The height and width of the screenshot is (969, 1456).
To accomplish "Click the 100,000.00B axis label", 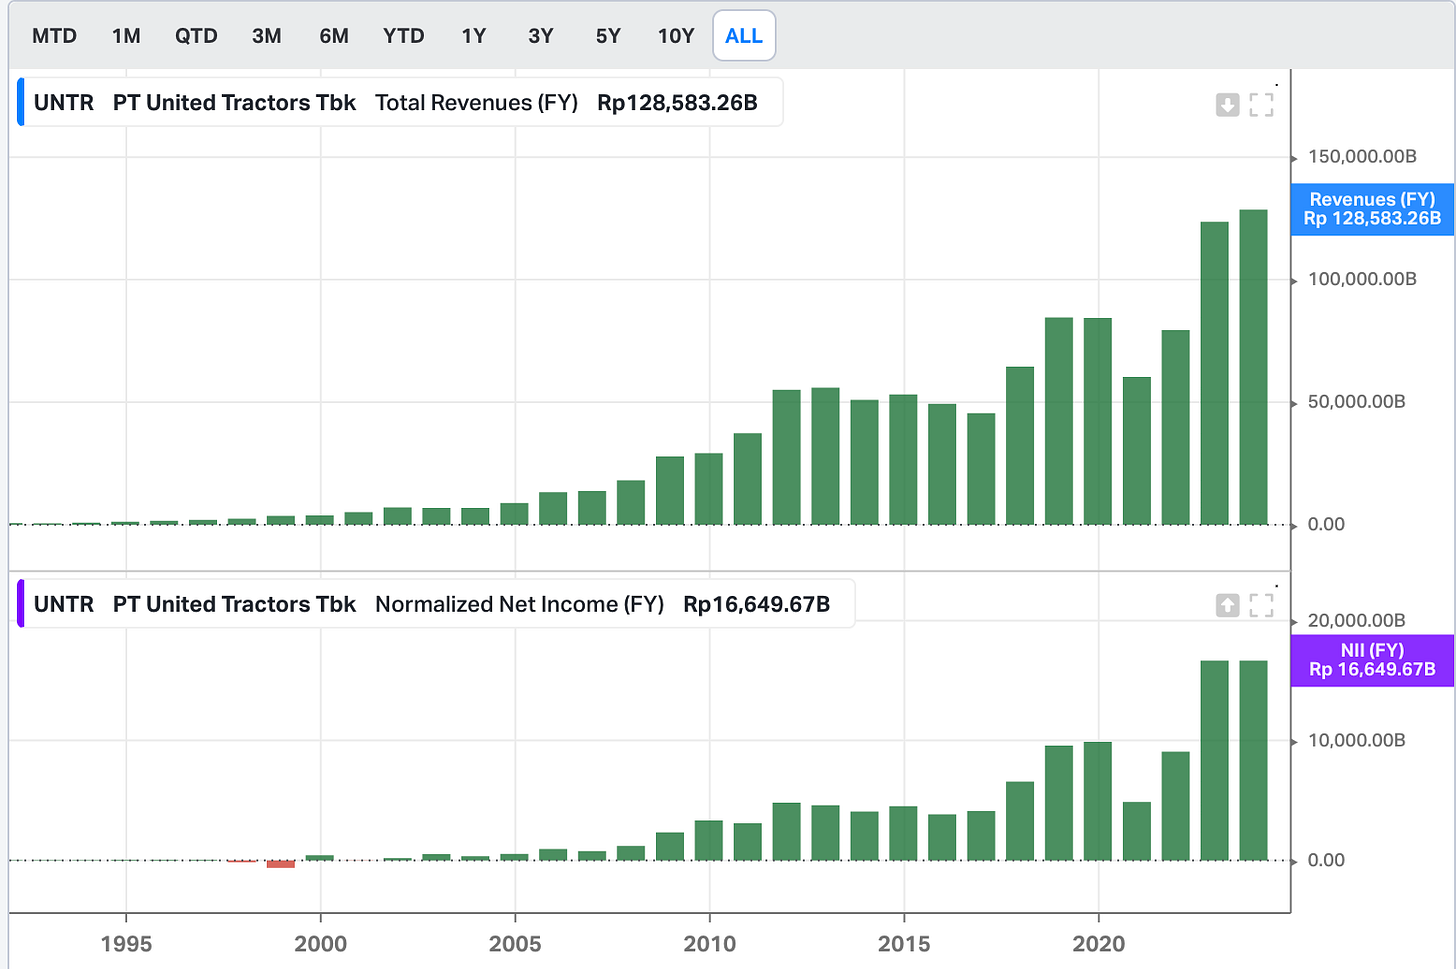I will [1362, 279].
